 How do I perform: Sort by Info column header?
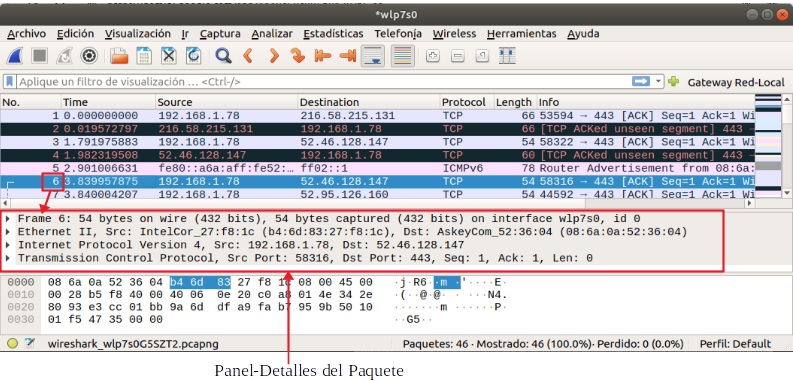(645, 102)
